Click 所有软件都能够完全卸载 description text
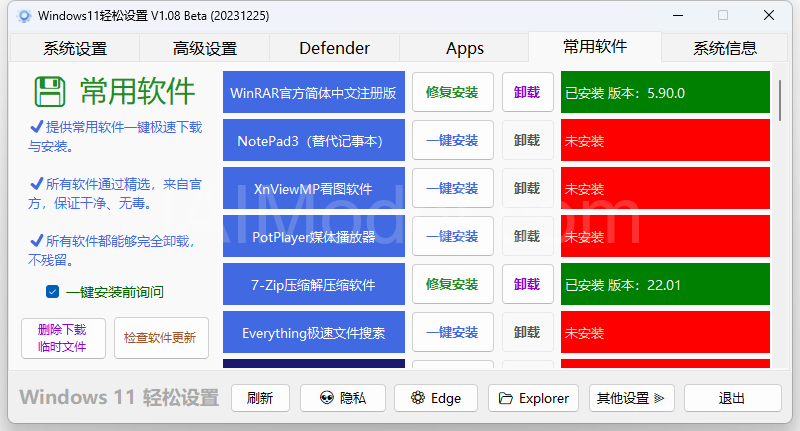The height and width of the screenshot is (431, 800). click(112, 250)
